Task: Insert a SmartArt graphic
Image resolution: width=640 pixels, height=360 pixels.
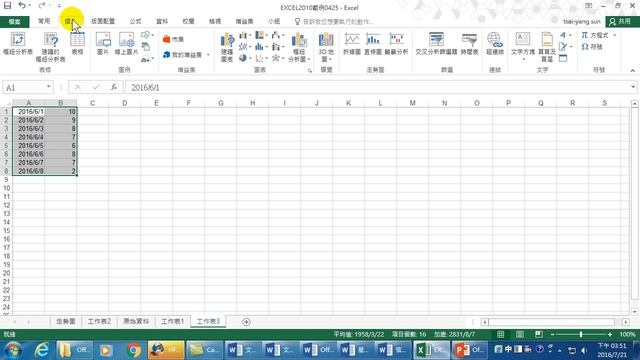Action: (146, 47)
